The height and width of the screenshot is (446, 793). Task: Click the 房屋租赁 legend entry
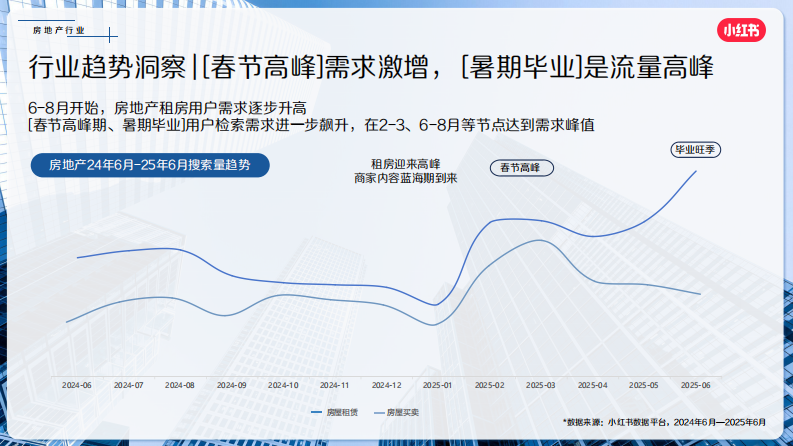point(335,413)
